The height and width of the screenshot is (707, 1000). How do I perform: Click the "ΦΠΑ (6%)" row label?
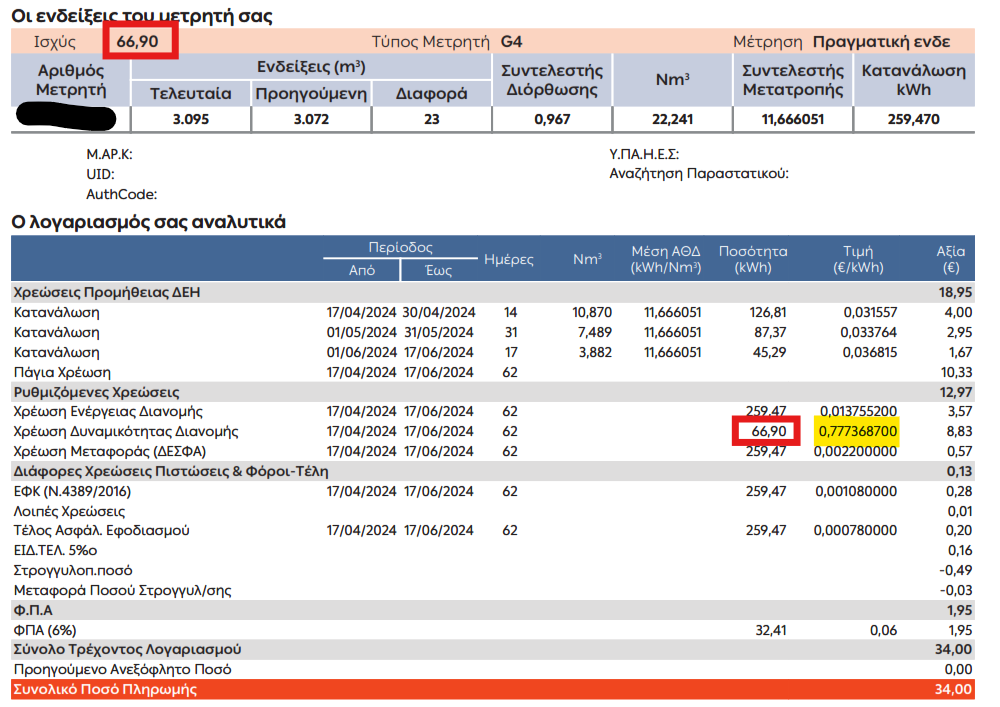[x=45, y=630]
